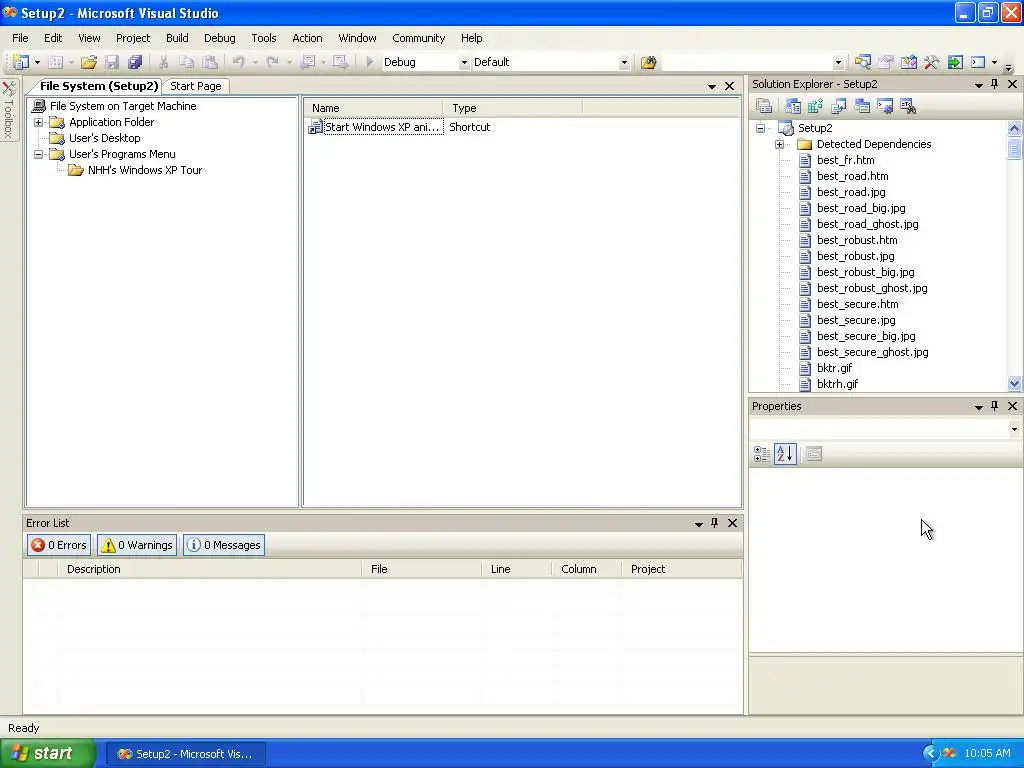Collapse the User's Programs Menu node
Image resolution: width=1024 pixels, height=768 pixels.
point(39,154)
